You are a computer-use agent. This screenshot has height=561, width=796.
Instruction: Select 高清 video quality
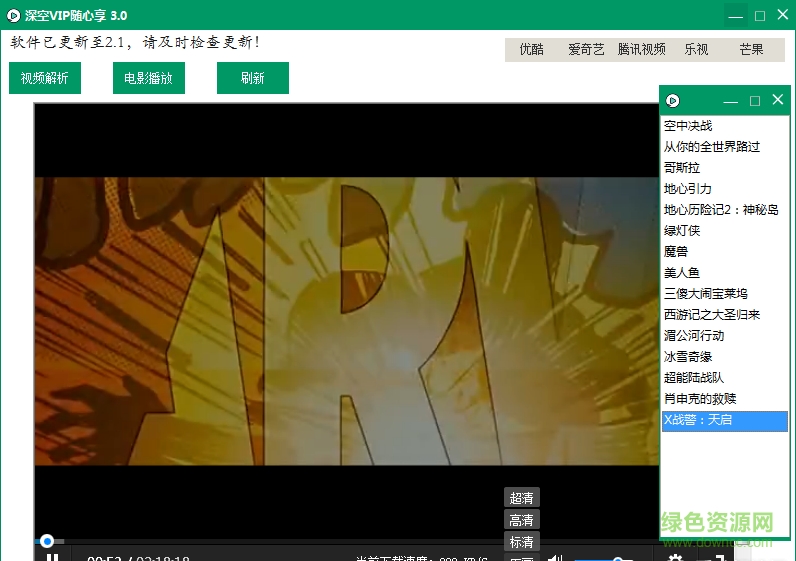coord(522,520)
